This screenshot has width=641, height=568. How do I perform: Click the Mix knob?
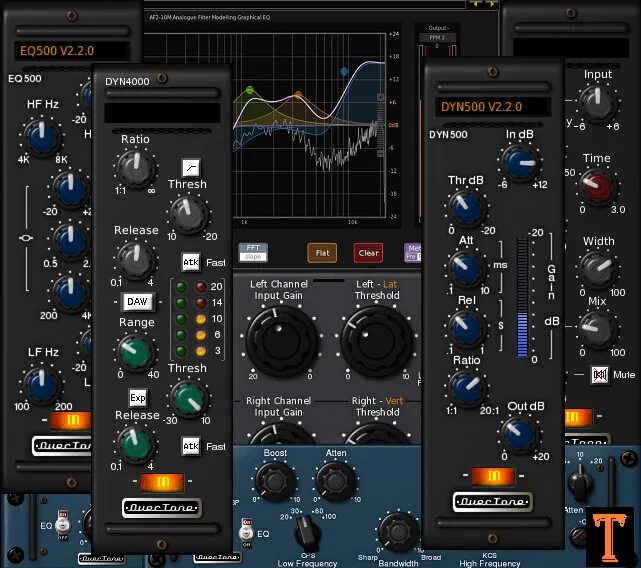[597, 330]
